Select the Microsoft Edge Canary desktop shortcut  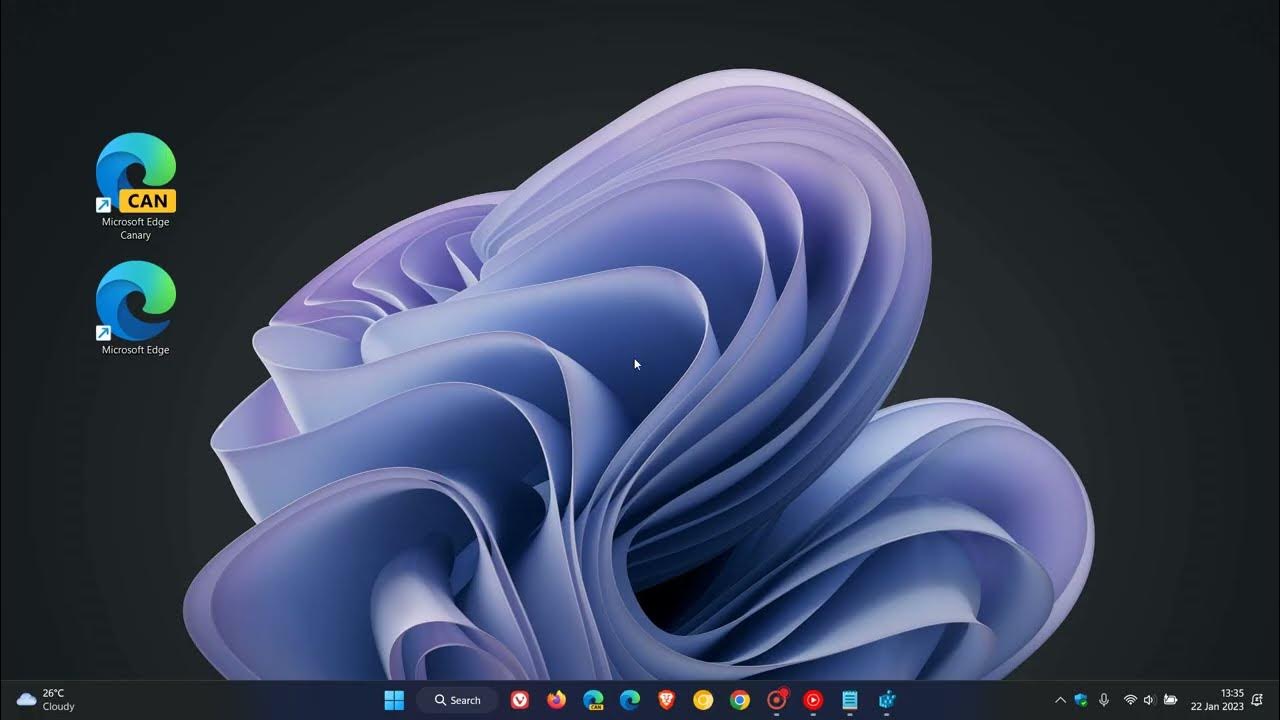(x=136, y=187)
